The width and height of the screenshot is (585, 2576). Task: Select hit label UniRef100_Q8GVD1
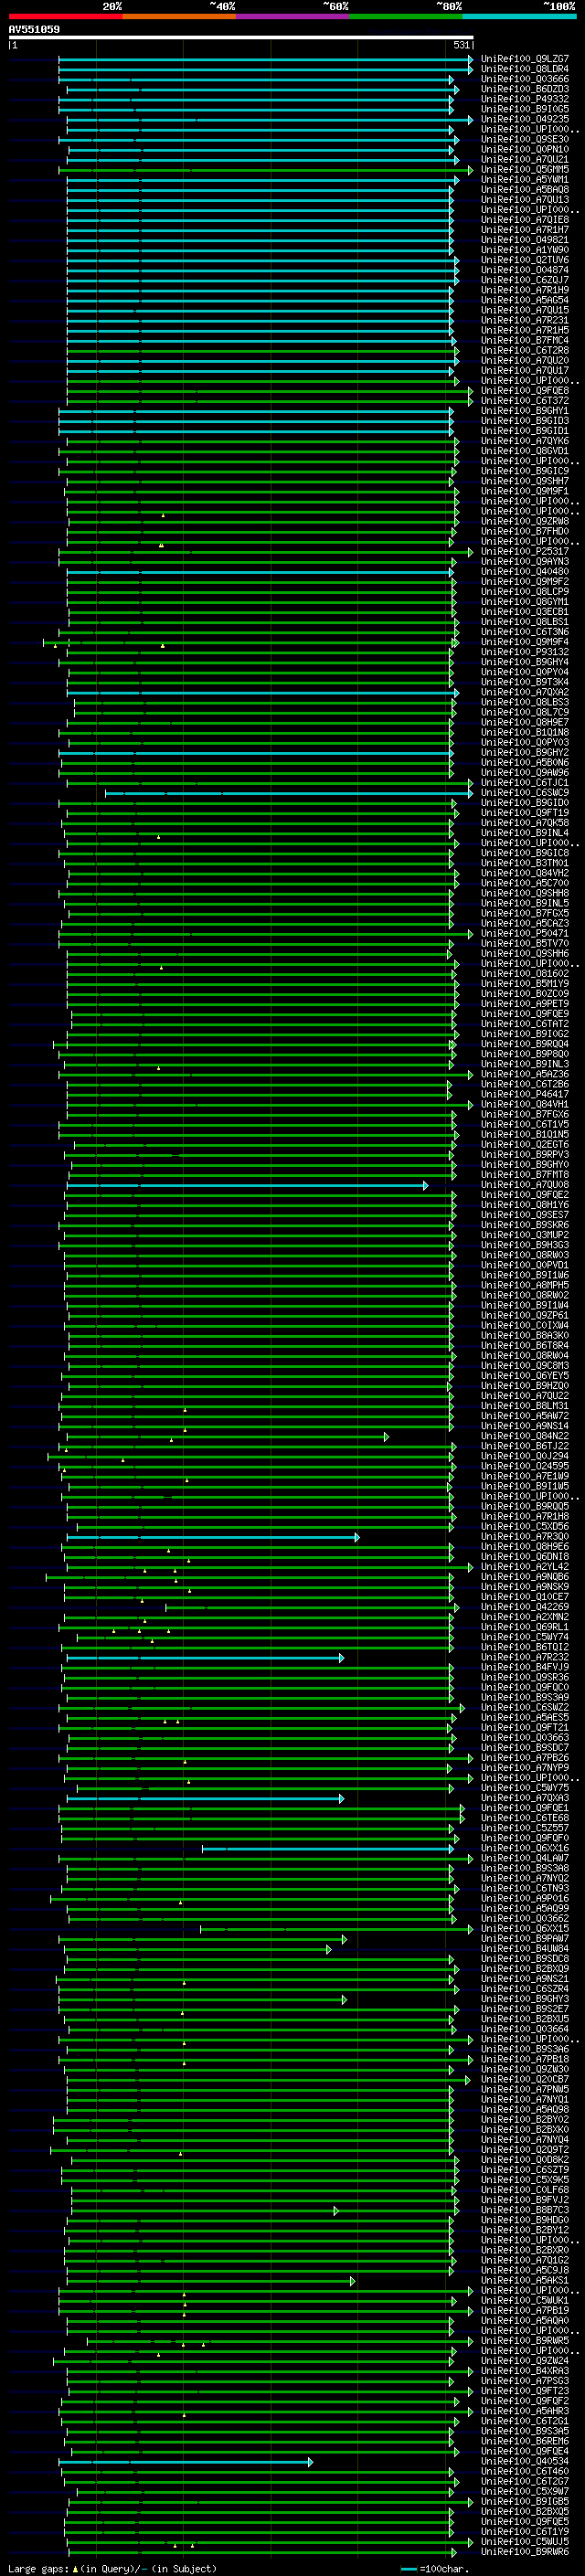click(x=525, y=451)
